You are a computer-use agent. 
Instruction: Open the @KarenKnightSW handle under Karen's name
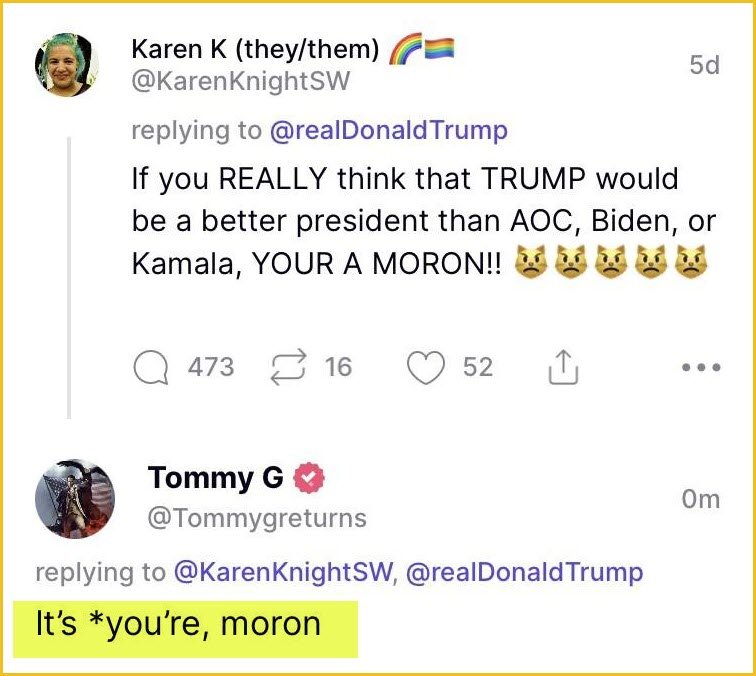pos(241,82)
